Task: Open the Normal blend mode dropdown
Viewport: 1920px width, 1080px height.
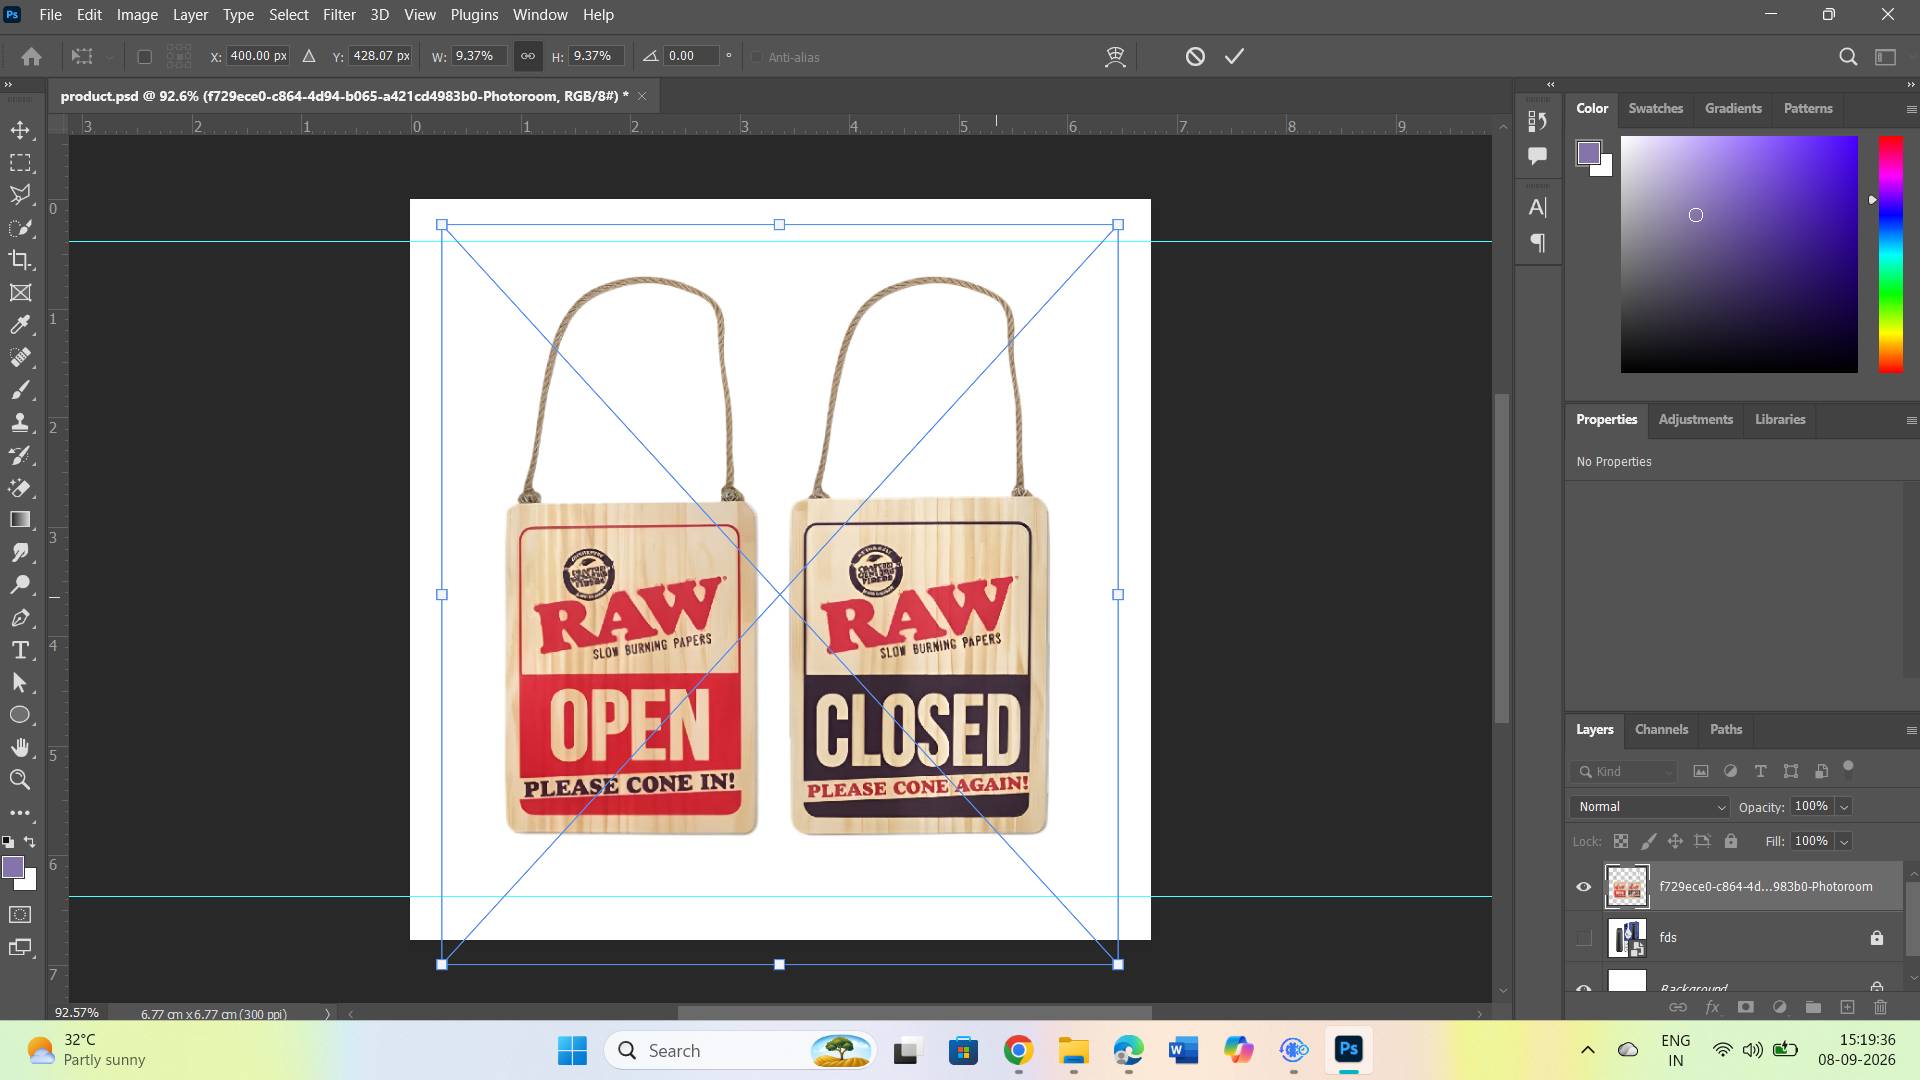Action: [1649, 807]
